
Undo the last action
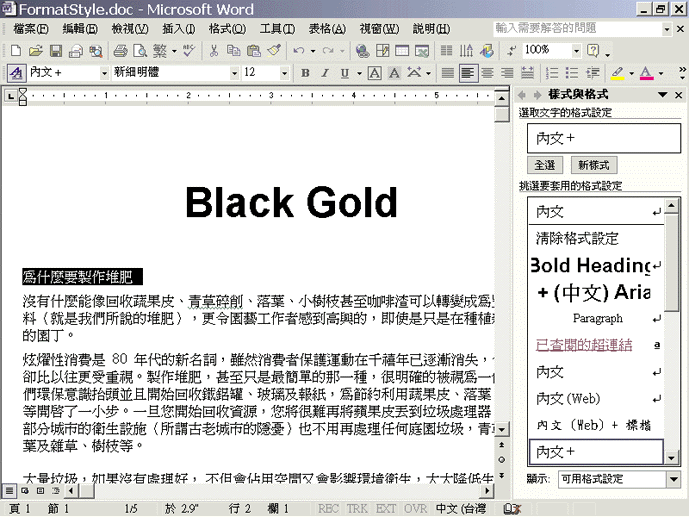pyautogui.click(x=299, y=51)
